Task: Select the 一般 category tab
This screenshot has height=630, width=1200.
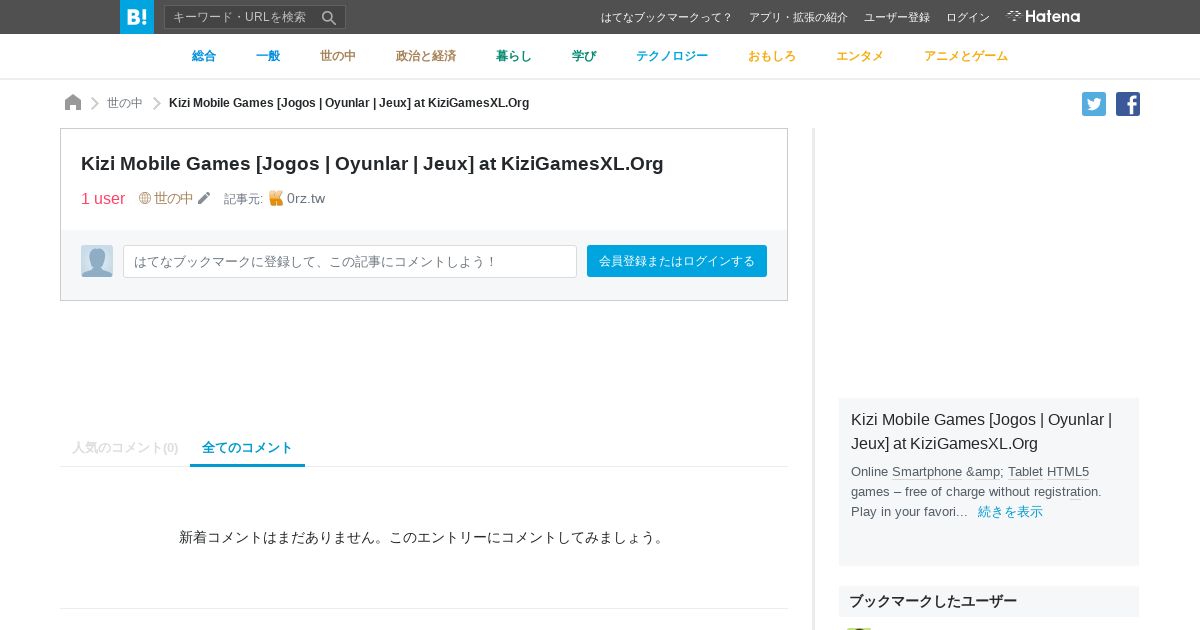Action: 268,56
